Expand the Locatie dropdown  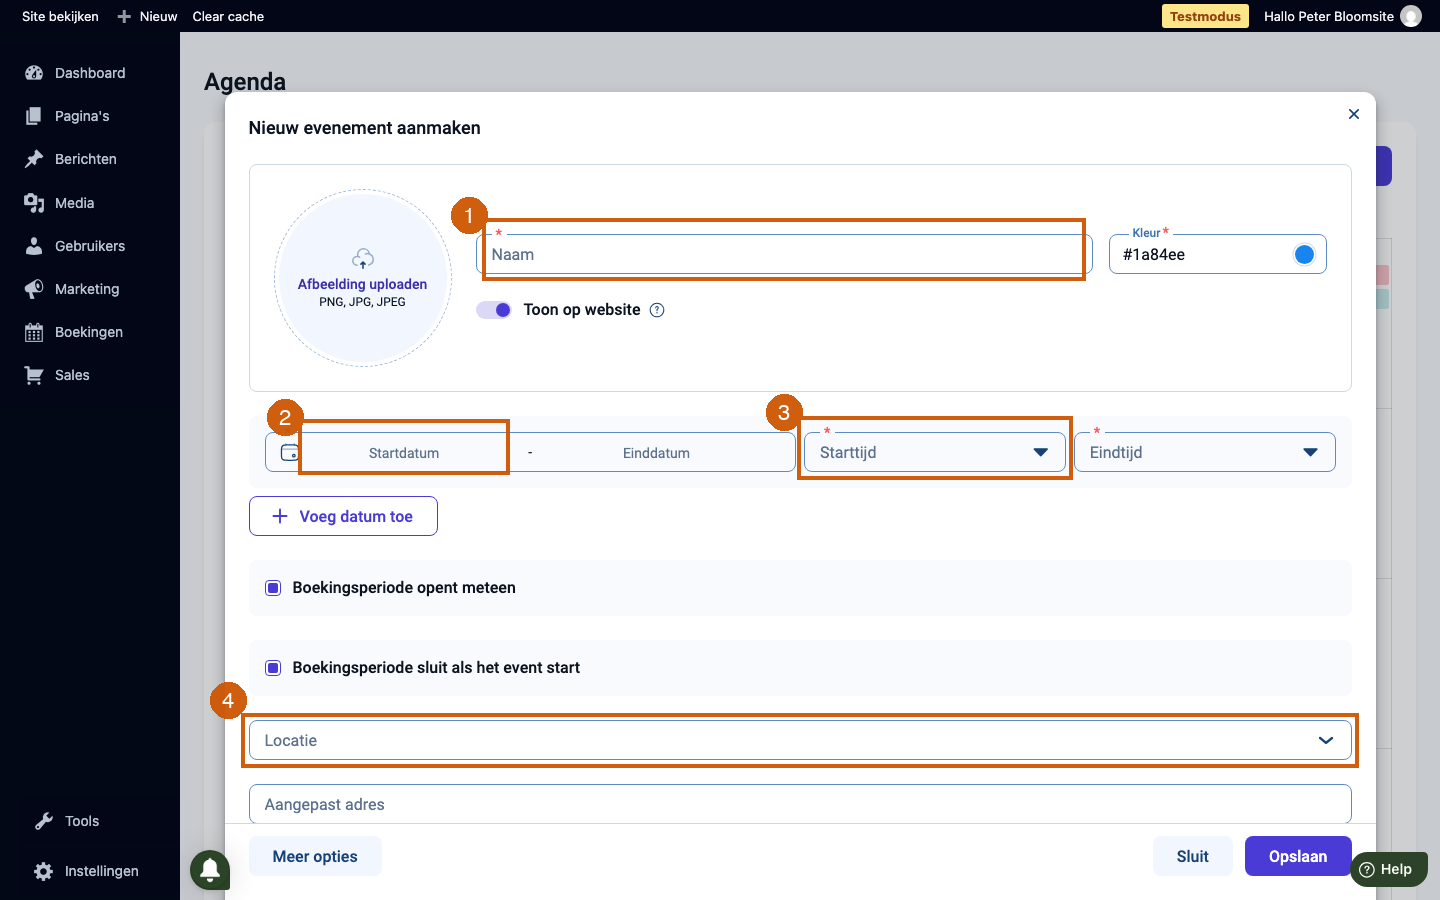coord(800,741)
